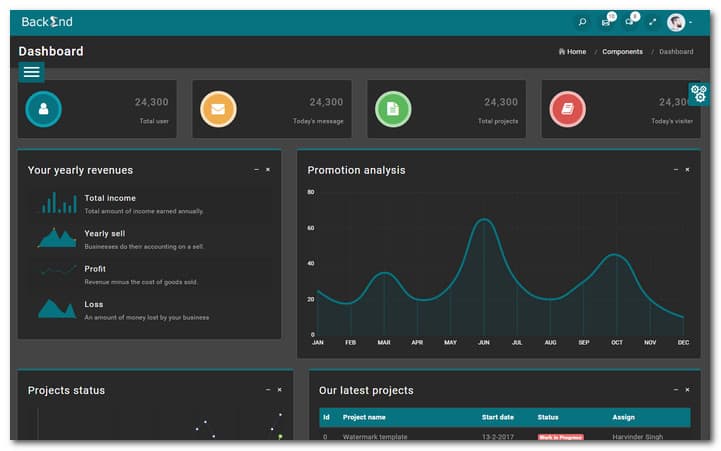This screenshot has height=451, width=721.
Task: Click the Profit line chart icon
Action: pos(58,270)
